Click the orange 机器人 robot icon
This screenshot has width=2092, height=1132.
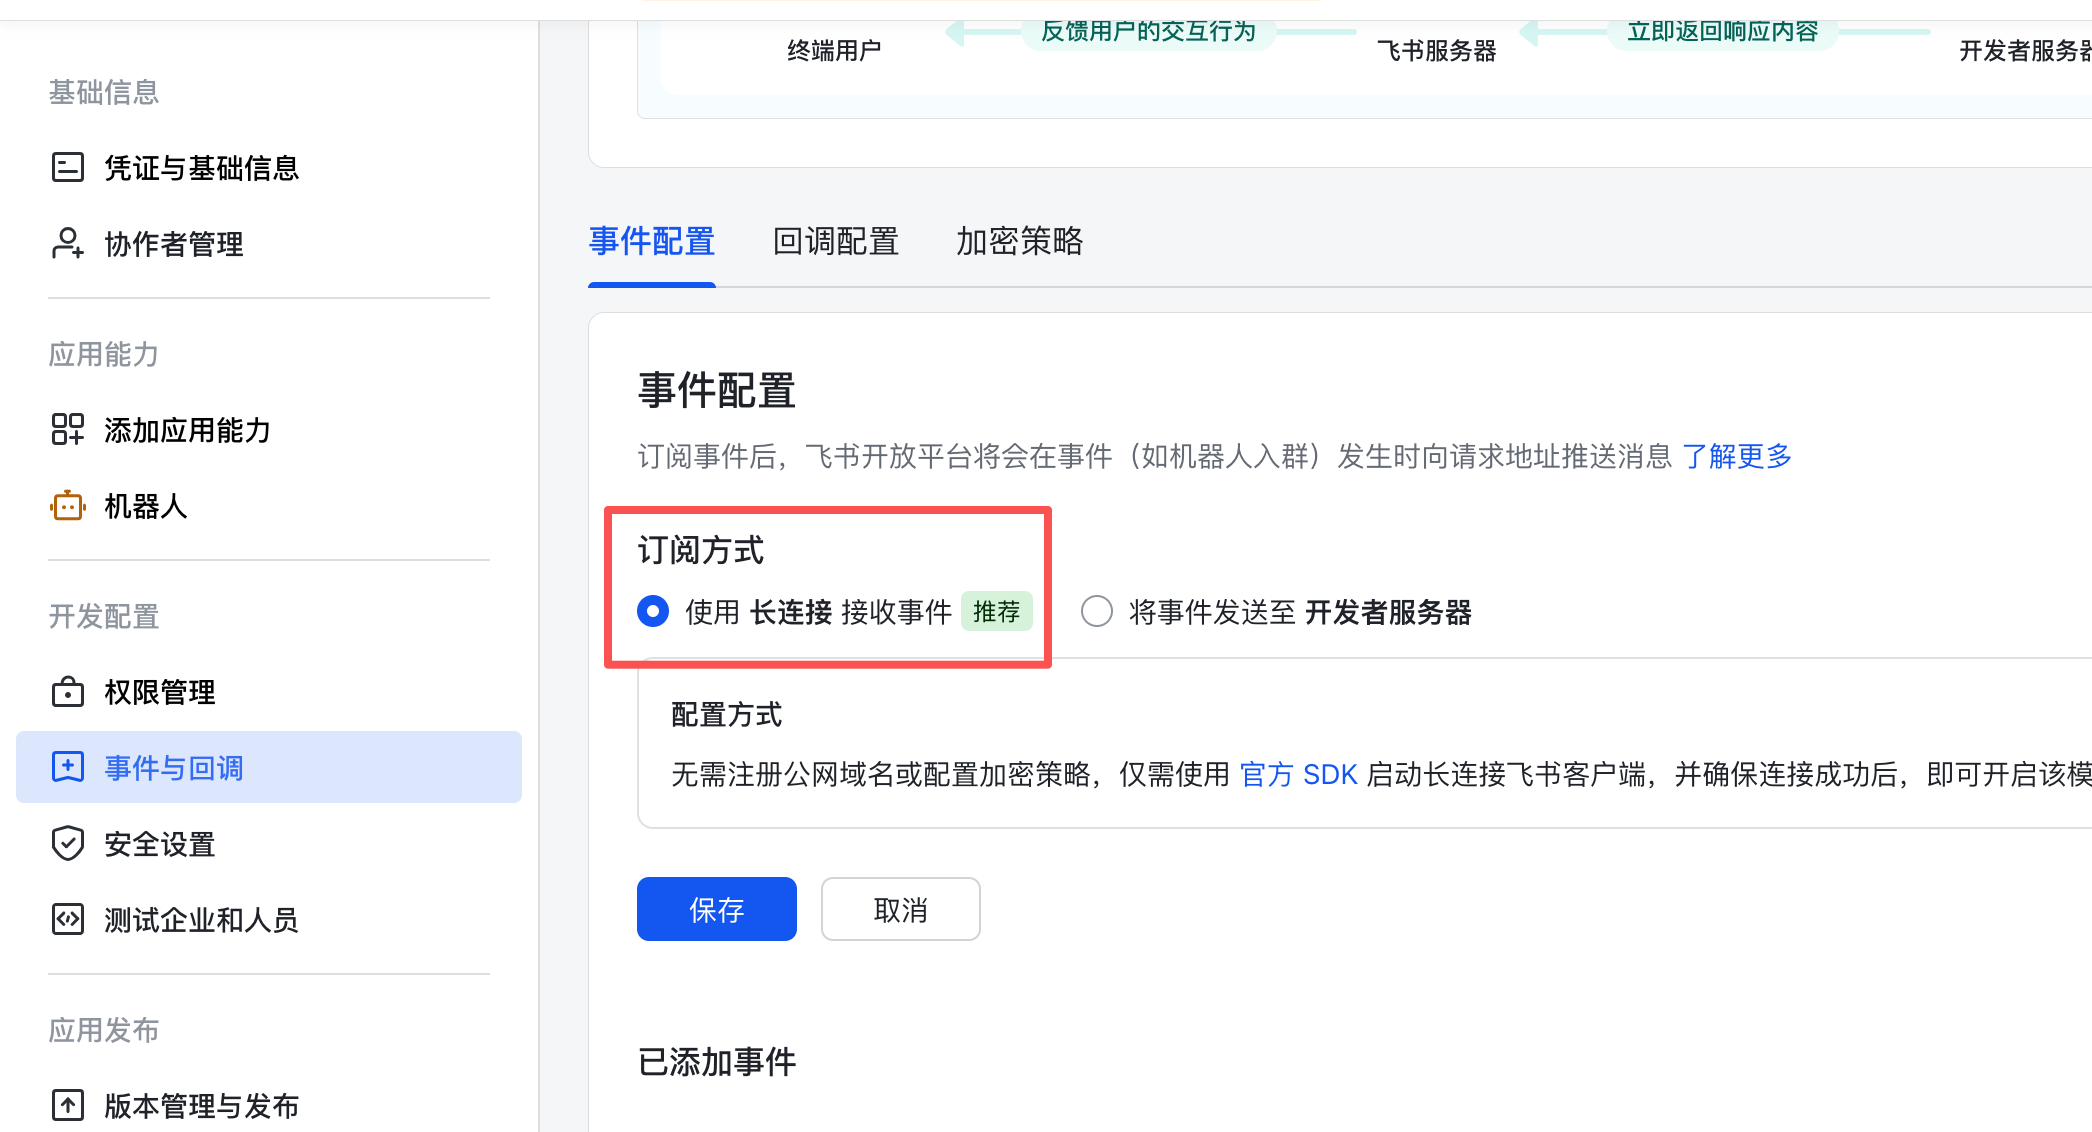pyautogui.click(x=67, y=506)
